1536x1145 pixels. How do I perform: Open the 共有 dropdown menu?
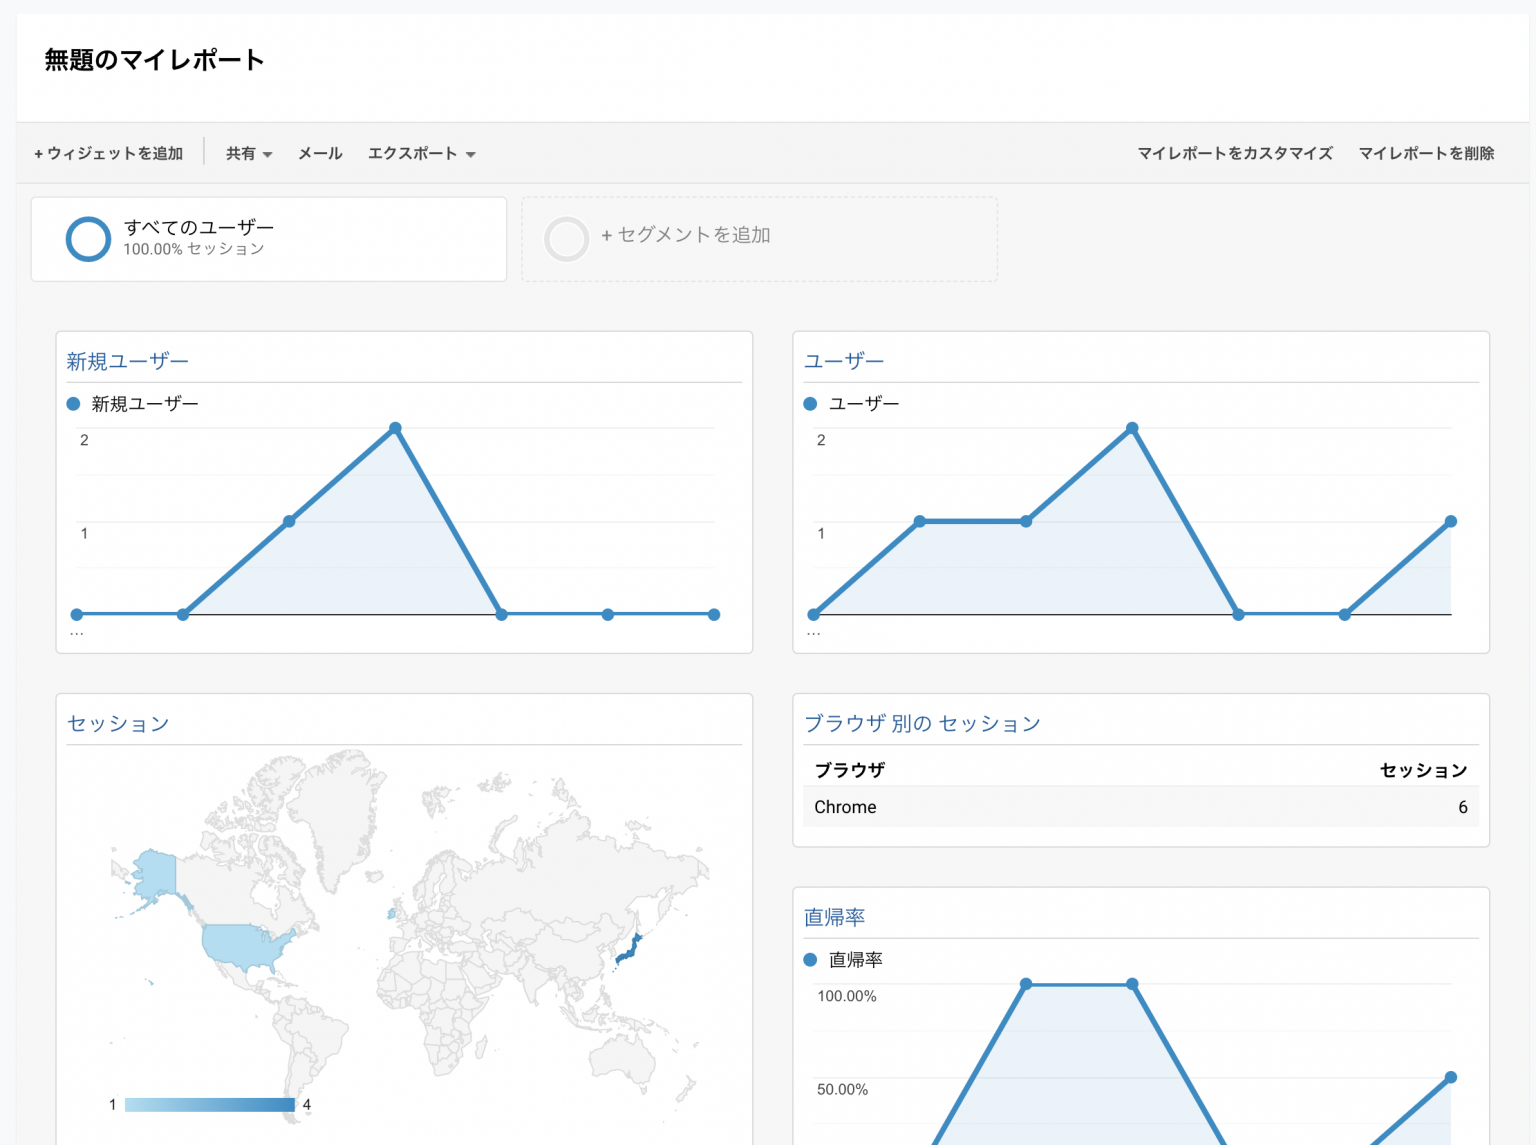pyautogui.click(x=248, y=153)
